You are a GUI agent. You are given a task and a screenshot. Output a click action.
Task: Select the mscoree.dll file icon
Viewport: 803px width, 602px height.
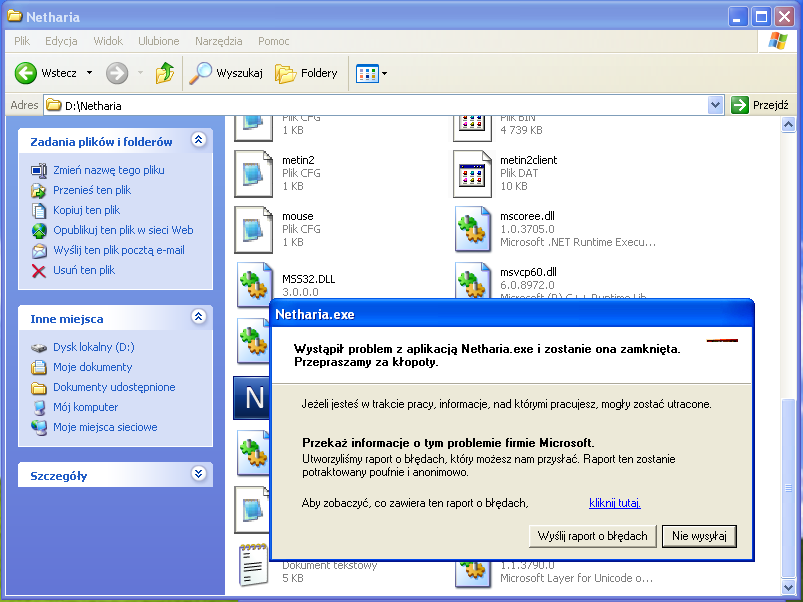point(472,229)
